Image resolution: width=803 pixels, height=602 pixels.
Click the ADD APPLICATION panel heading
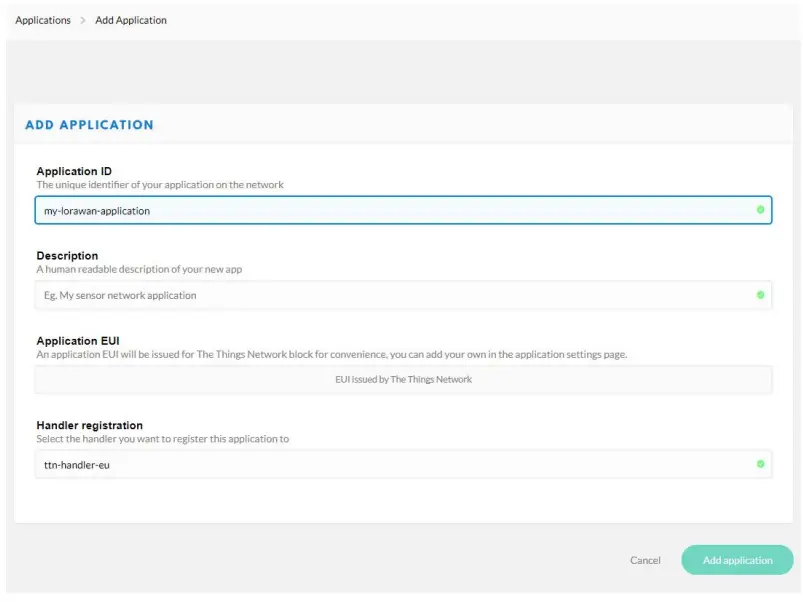tap(89, 125)
